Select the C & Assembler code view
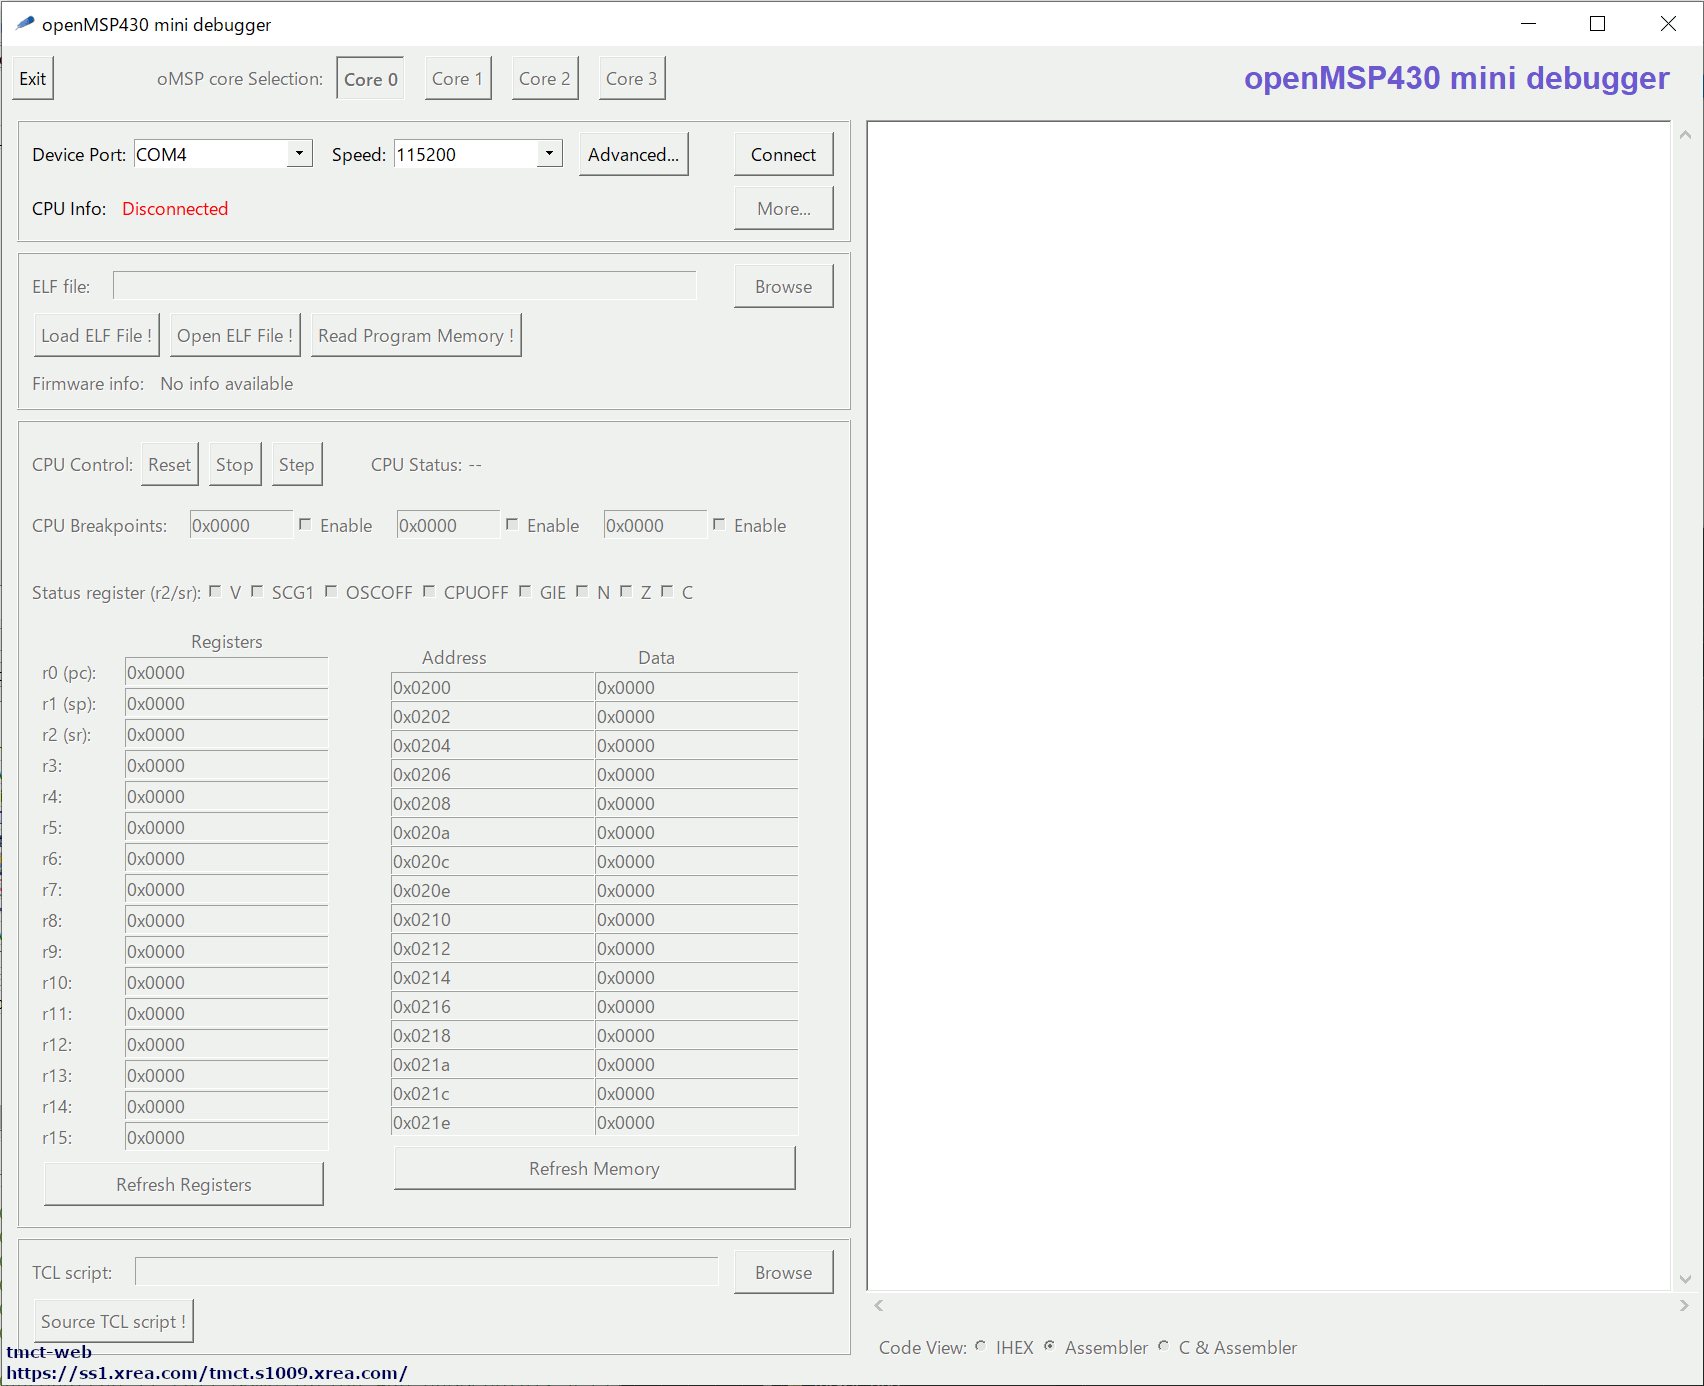Viewport: 1704px width, 1386px height. 1163,1346
